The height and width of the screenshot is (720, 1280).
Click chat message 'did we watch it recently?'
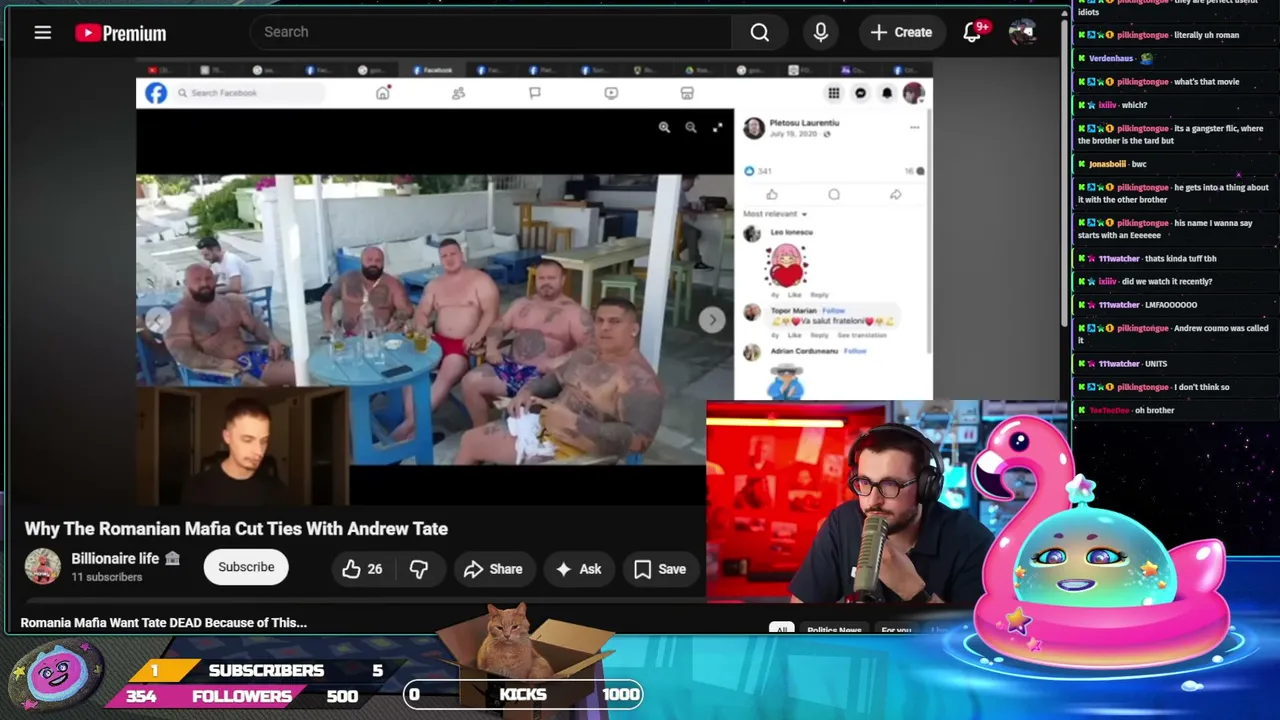click(1167, 281)
